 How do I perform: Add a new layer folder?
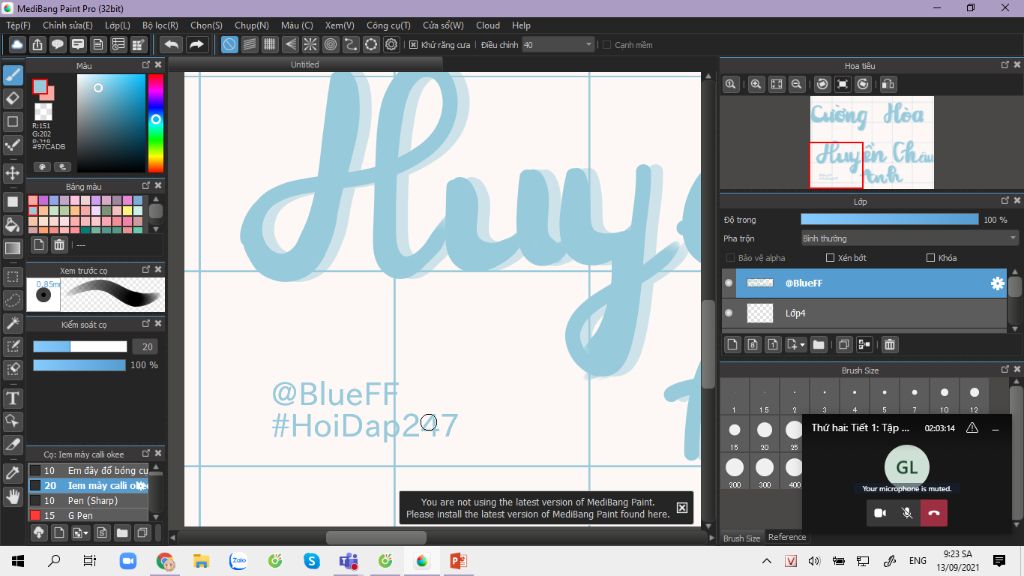coord(818,344)
